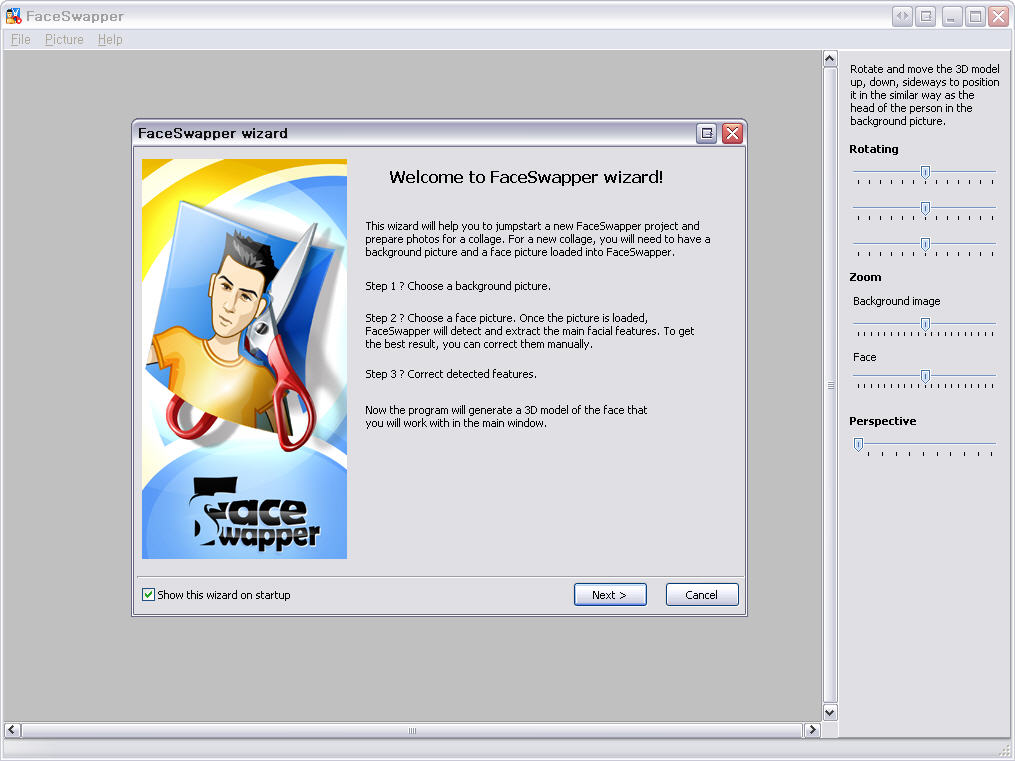Screen dimensions: 1015x761
Task: Click the Step 1 Choose a background picture text
Action: click(458, 286)
